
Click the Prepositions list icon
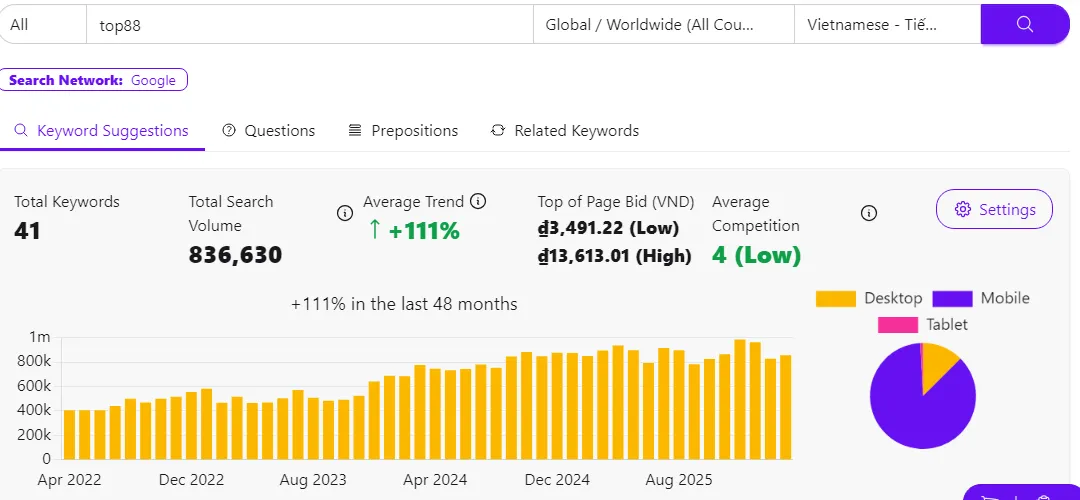click(355, 131)
